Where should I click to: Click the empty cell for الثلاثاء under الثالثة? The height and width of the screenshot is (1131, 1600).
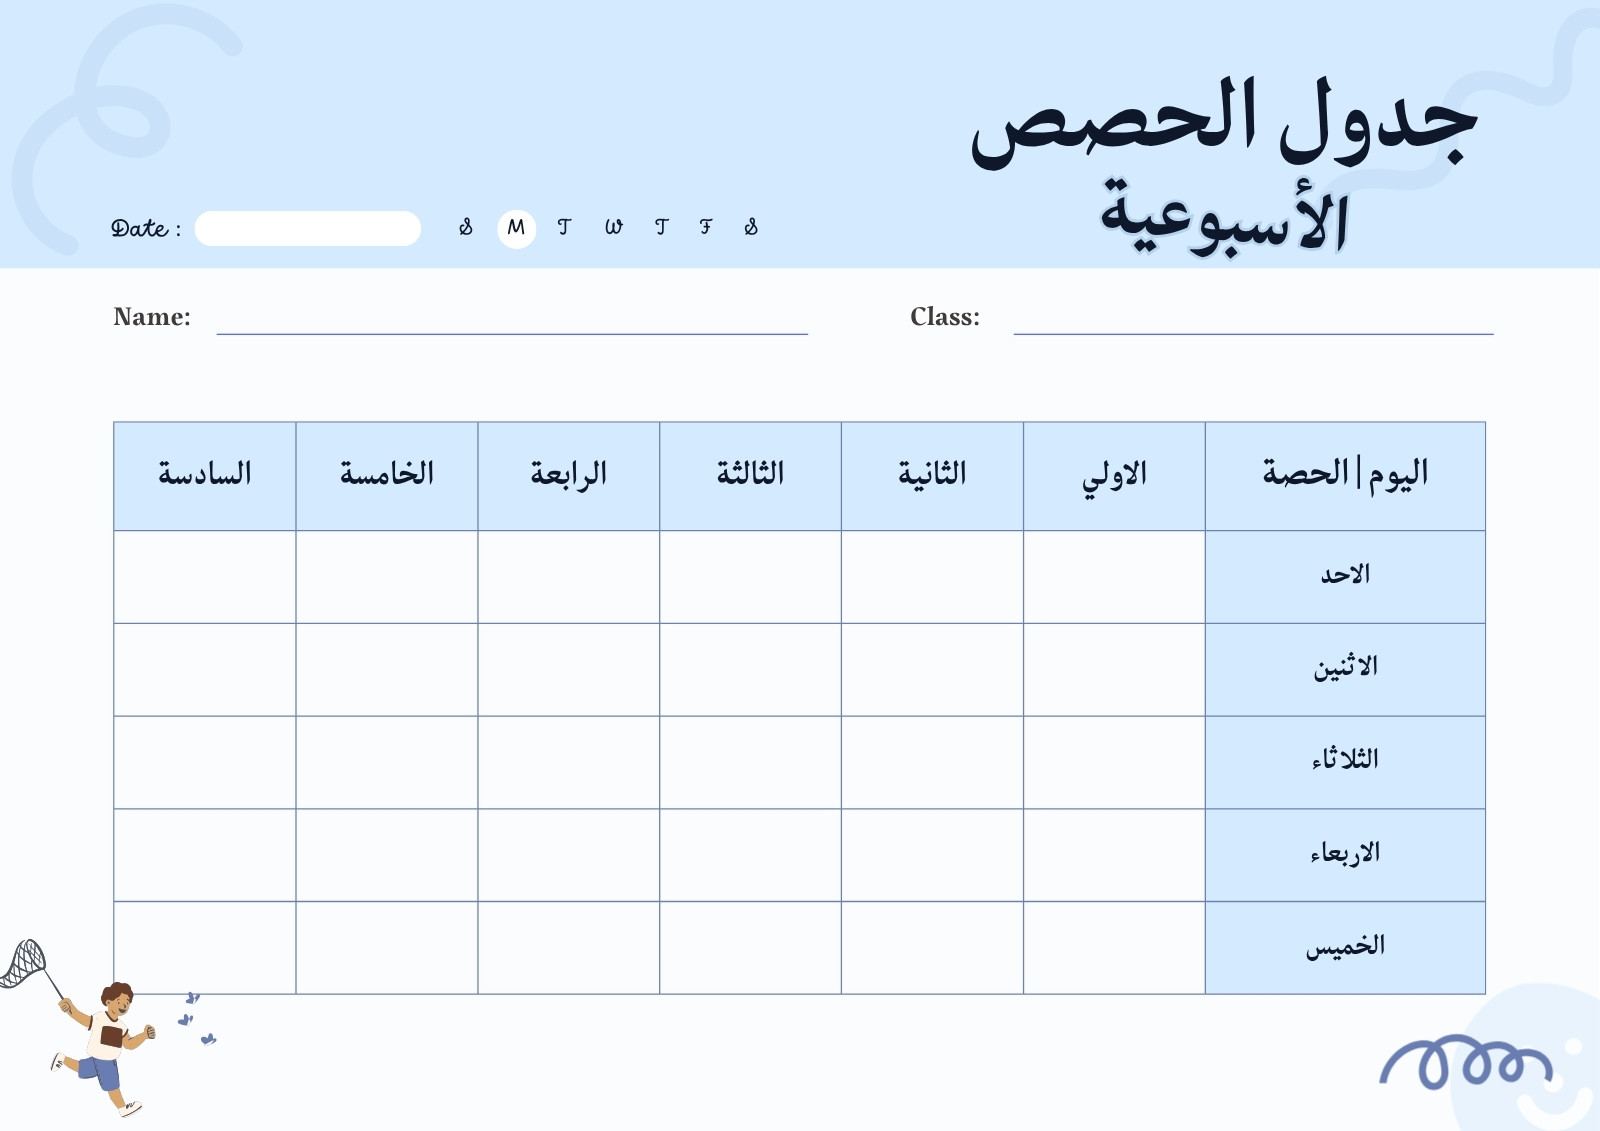click(750, 762)
